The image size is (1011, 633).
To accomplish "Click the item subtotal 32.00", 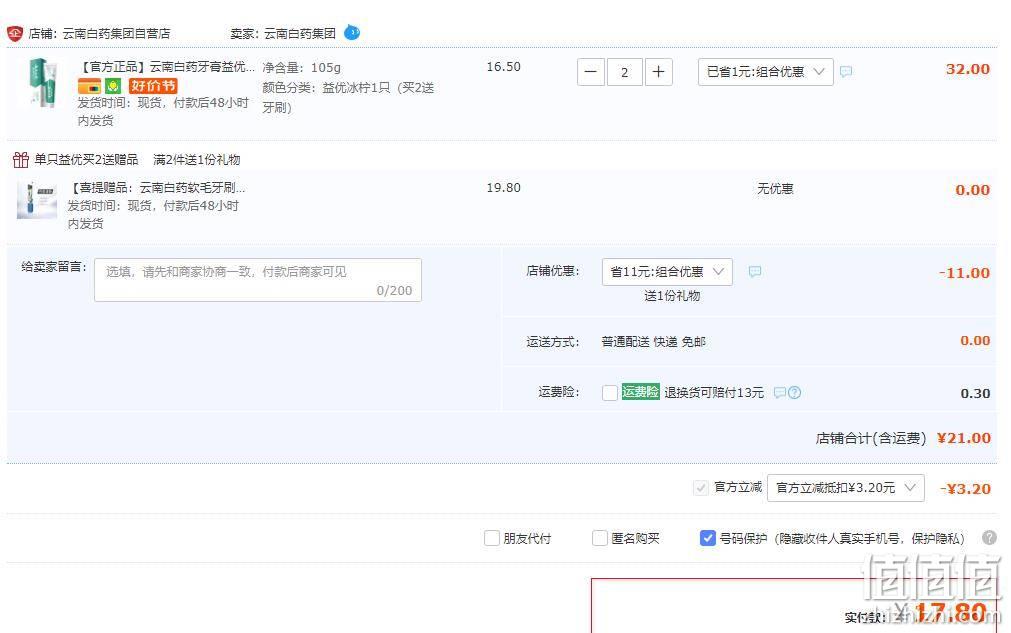I will pos(968,69).
